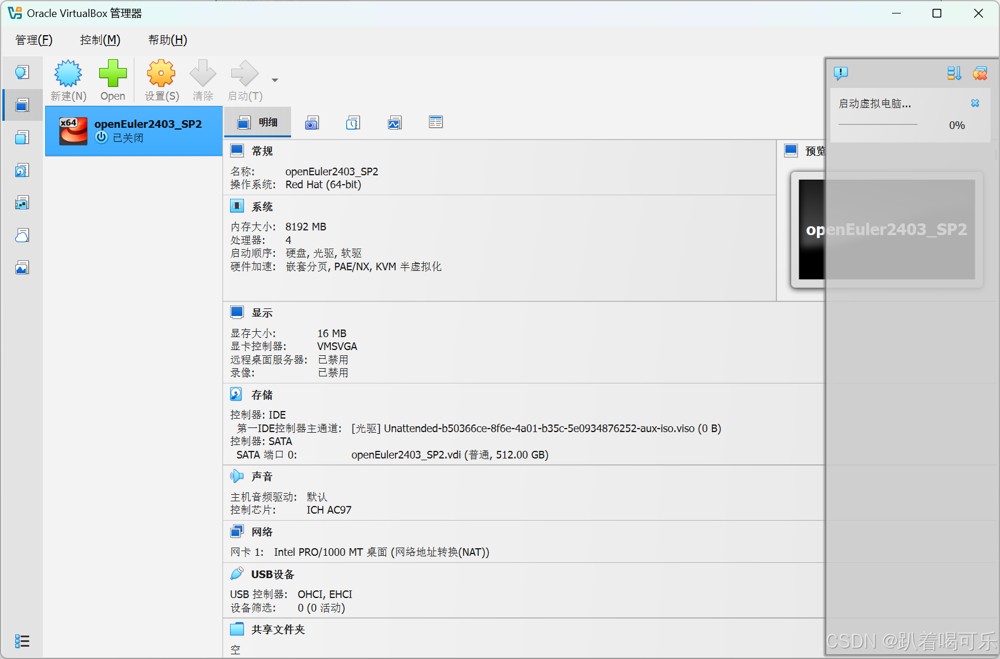Toggle the sidebar list view icon at bottom-left
Image resolution: width=1000 pixels, height=659 pixels.
22,641
